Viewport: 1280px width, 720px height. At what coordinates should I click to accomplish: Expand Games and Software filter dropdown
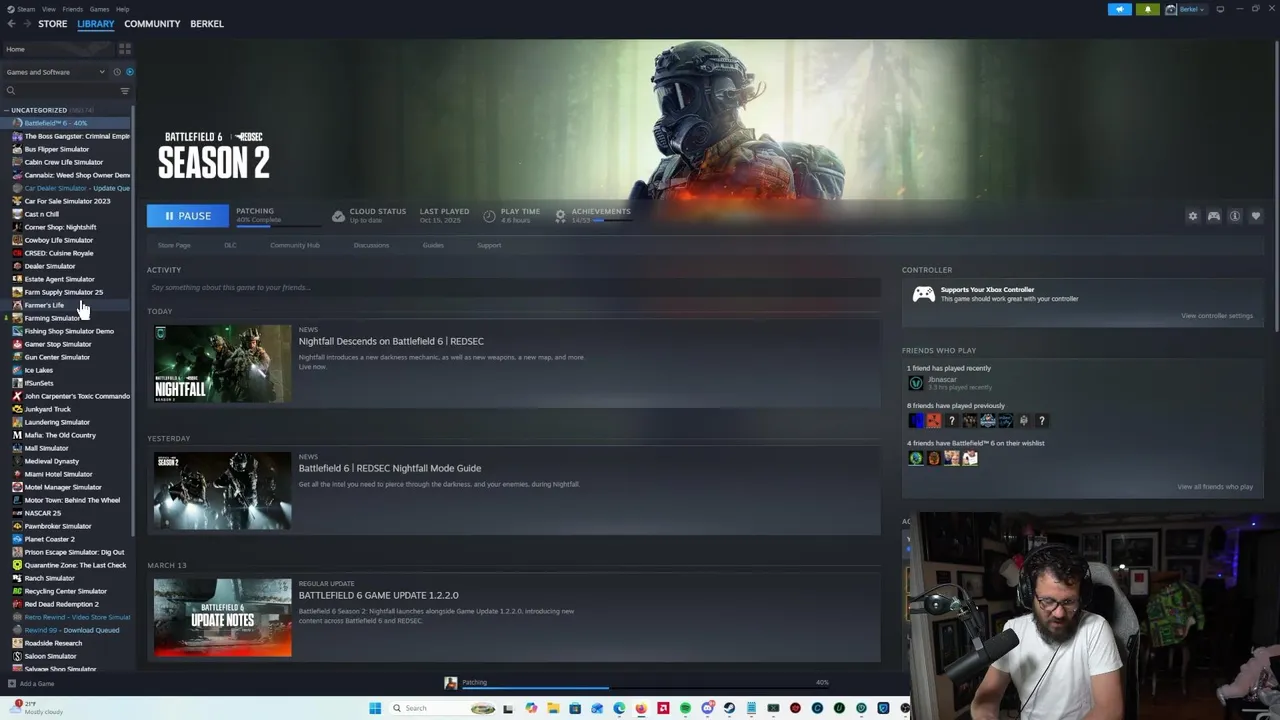[55, 72]
